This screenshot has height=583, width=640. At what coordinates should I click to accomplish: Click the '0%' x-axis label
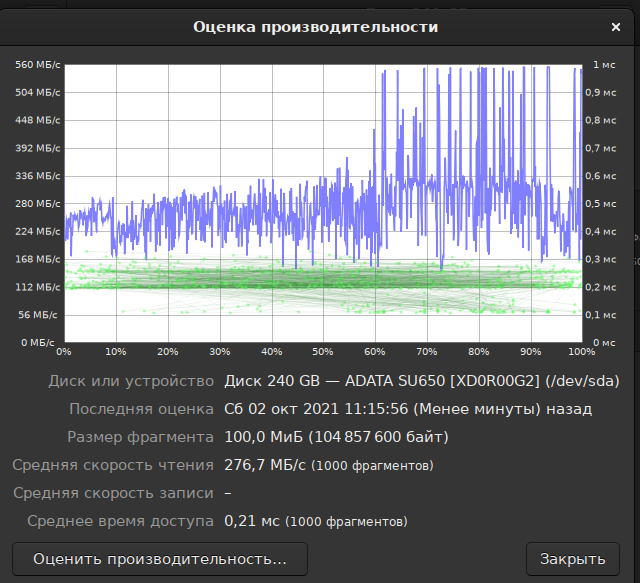[63, 352]
